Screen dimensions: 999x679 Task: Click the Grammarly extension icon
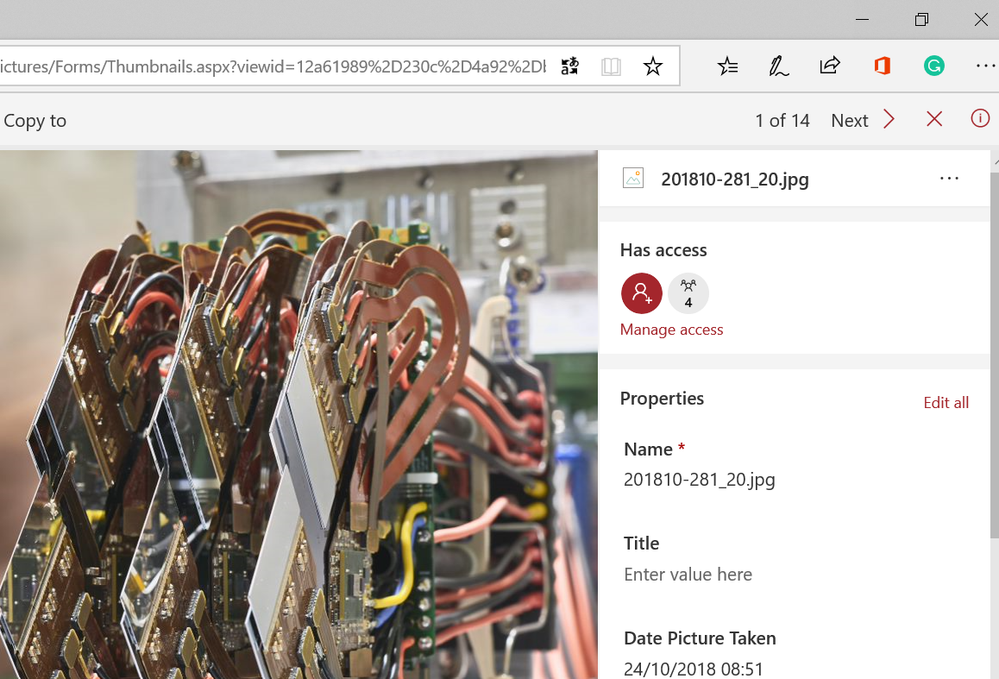[x=934, y=66]
